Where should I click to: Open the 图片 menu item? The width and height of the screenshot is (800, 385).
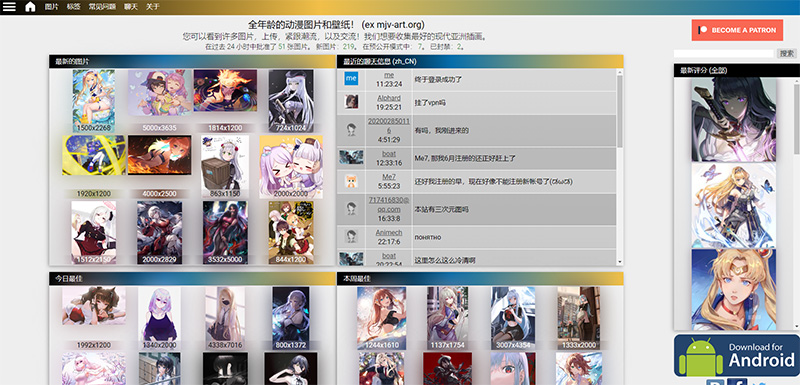point(52,7)
